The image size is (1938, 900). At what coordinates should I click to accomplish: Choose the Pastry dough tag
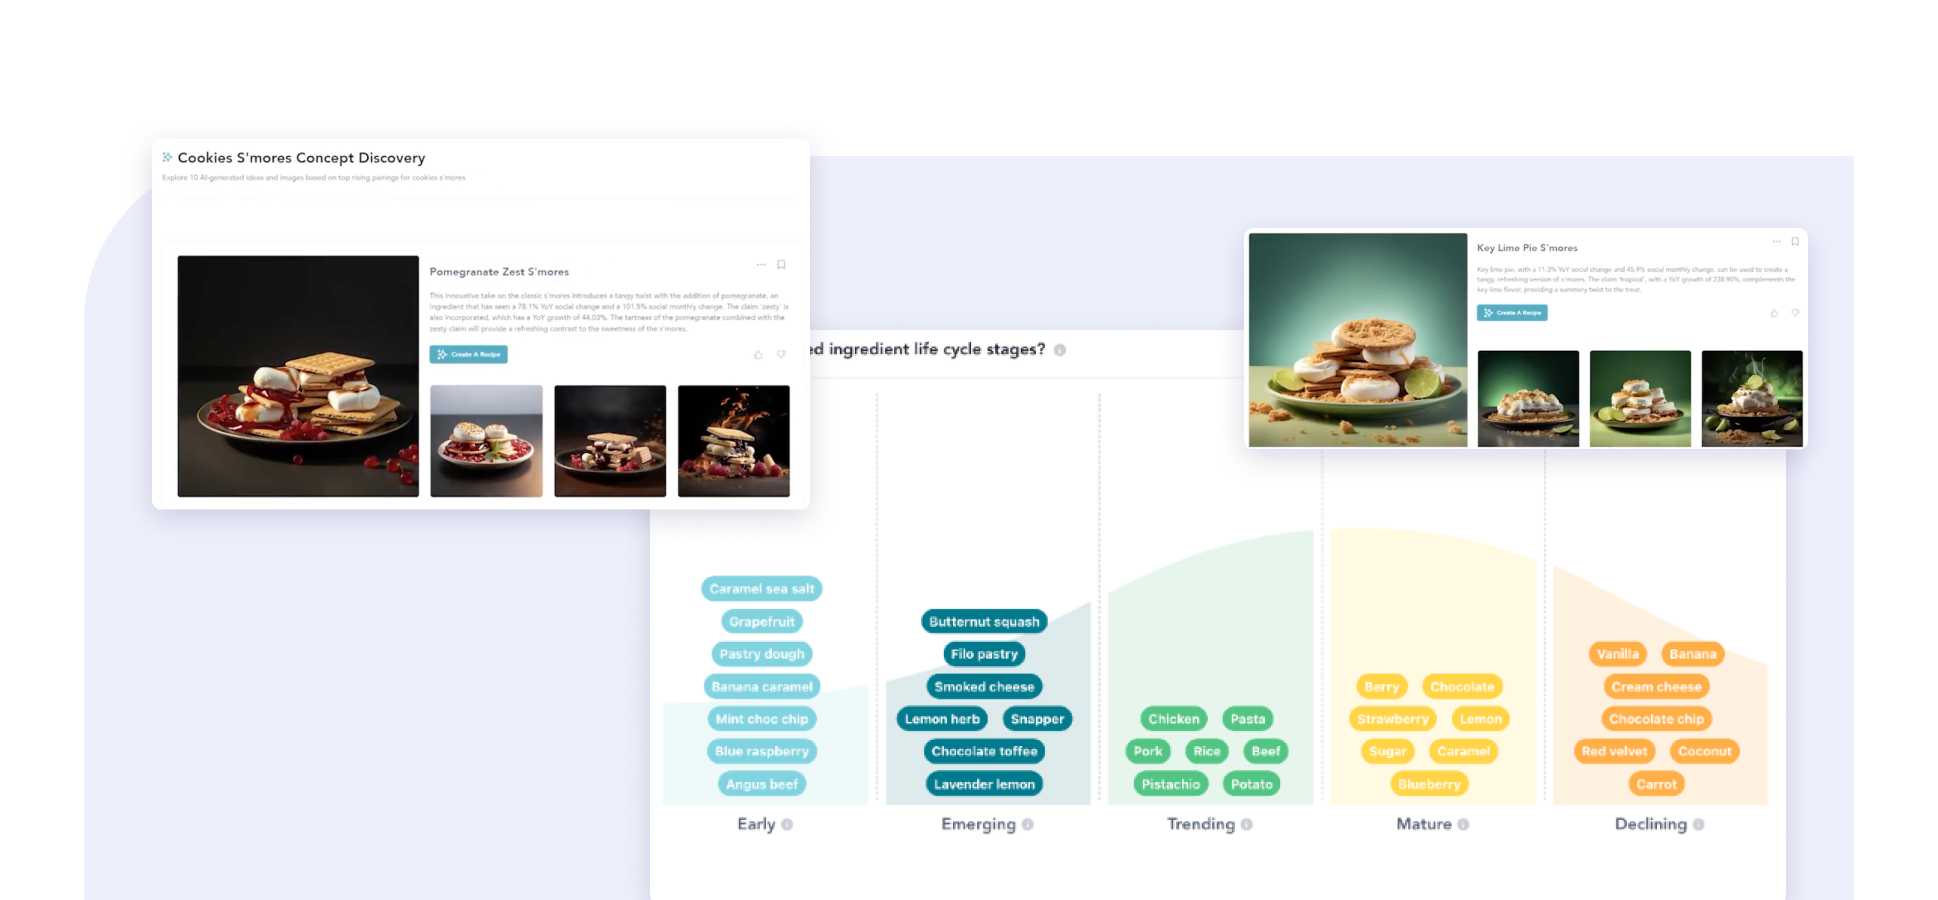pyautogui.click(x=762, y=654)
